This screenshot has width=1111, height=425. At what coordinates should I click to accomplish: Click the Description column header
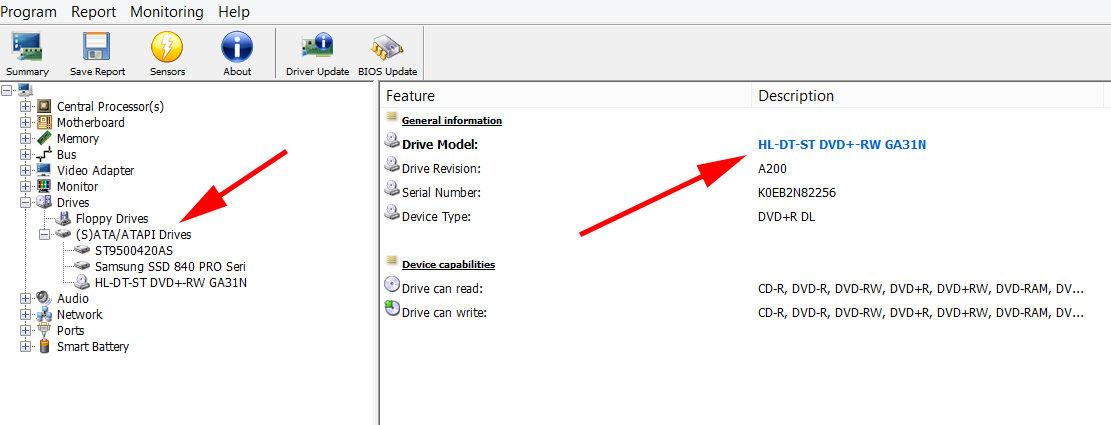927,96
